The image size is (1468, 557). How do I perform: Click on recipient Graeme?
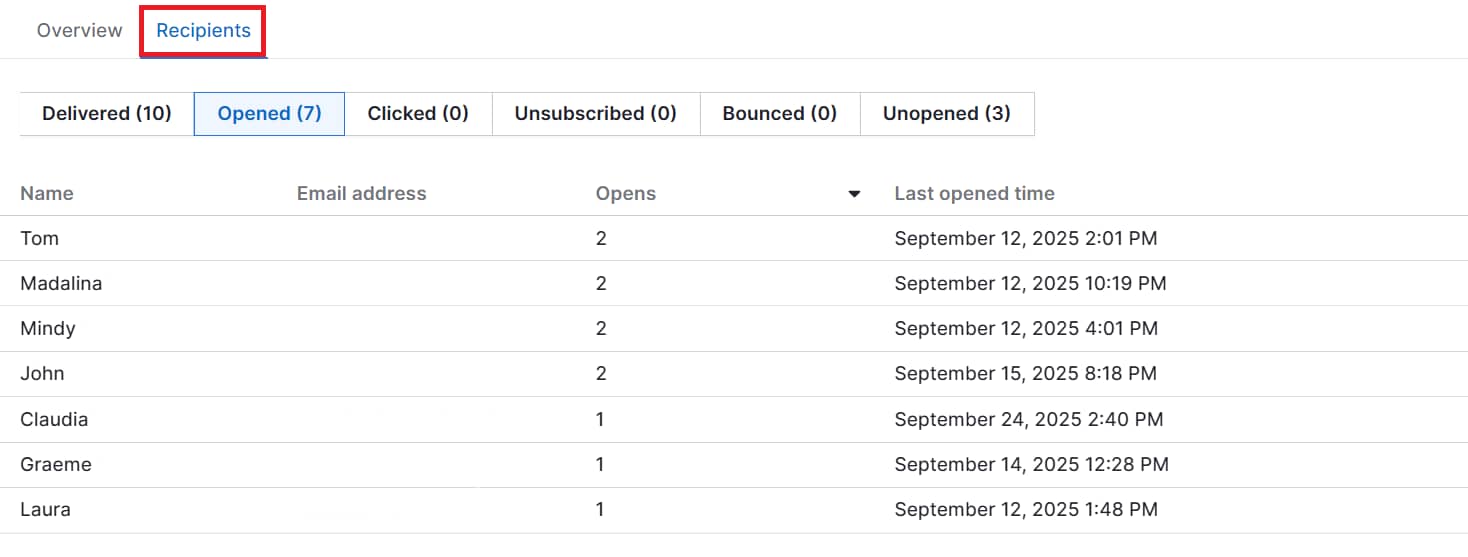click(56, 464)
